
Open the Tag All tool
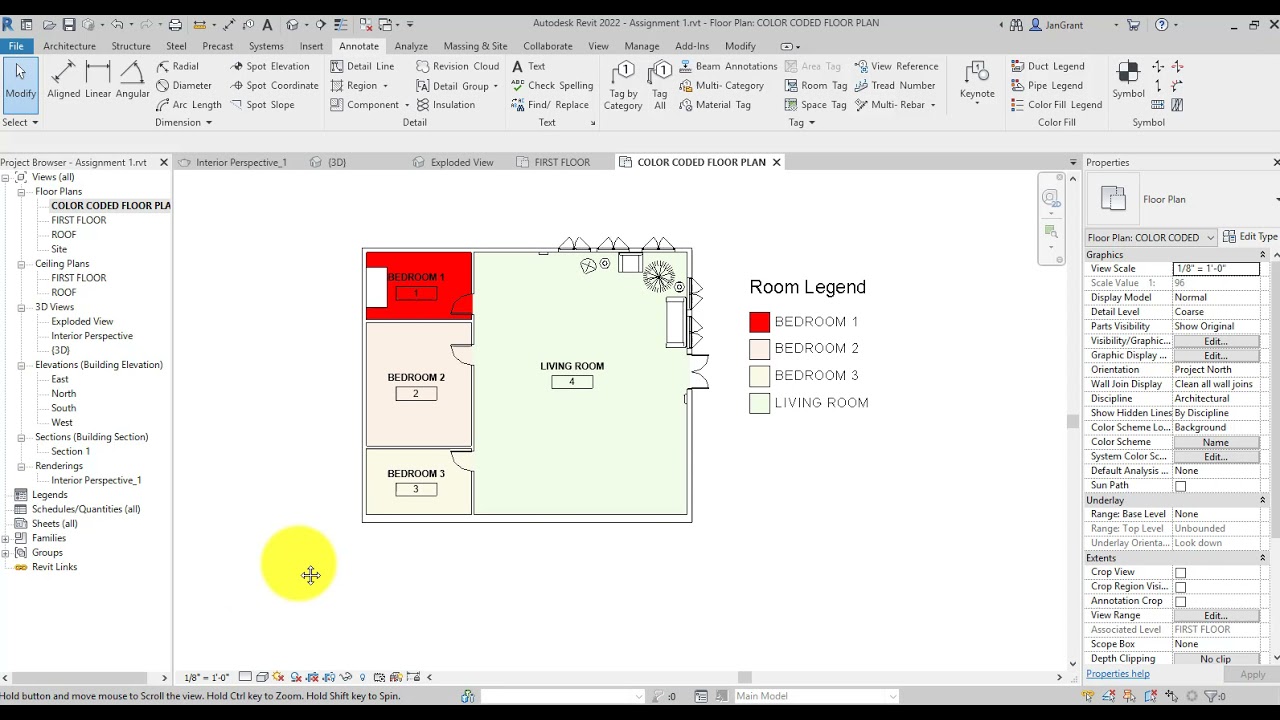(660, 85)
